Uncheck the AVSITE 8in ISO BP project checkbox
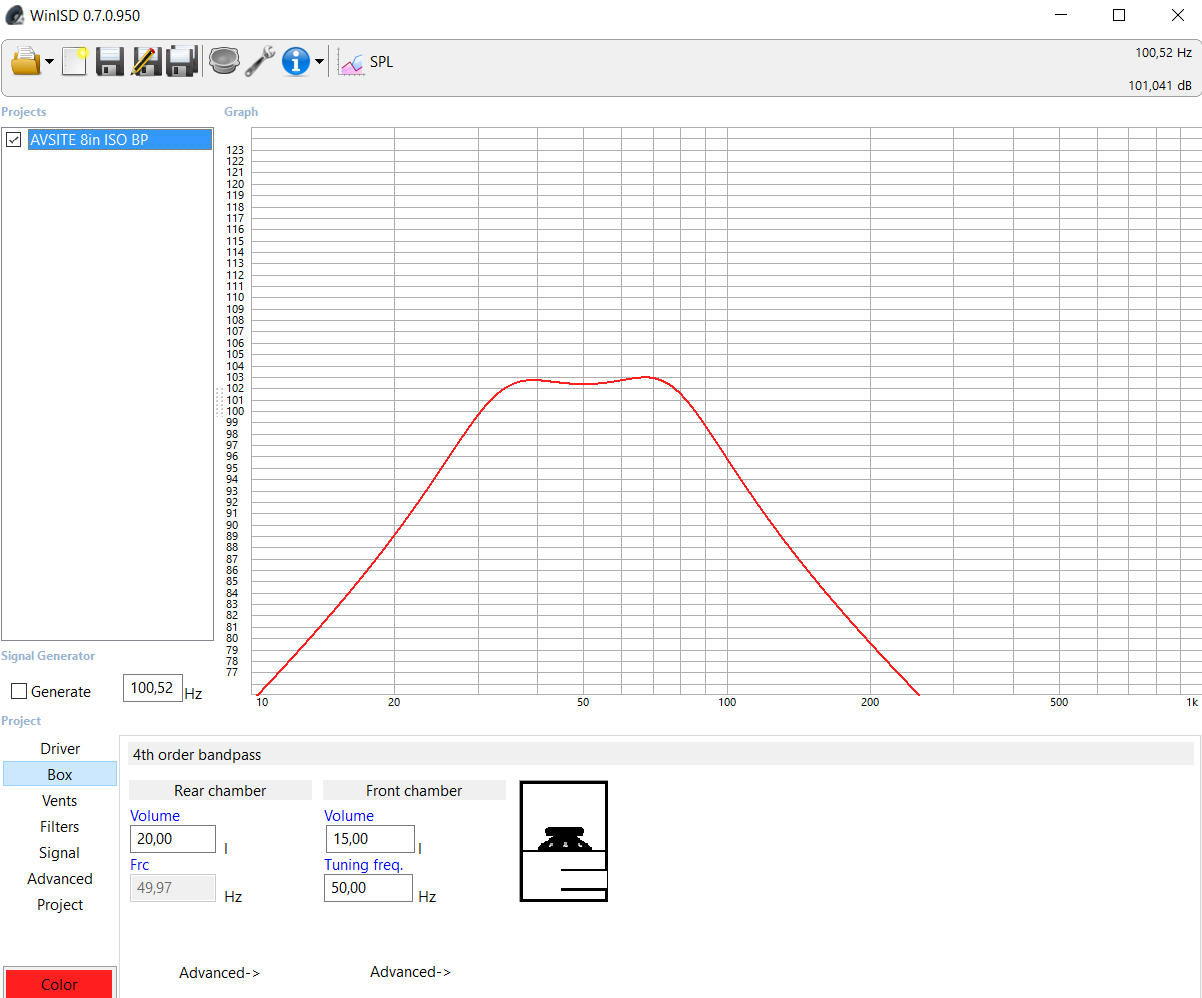Image resolution: width=1202 pixels, height=998 pixels. click(14, 140)
